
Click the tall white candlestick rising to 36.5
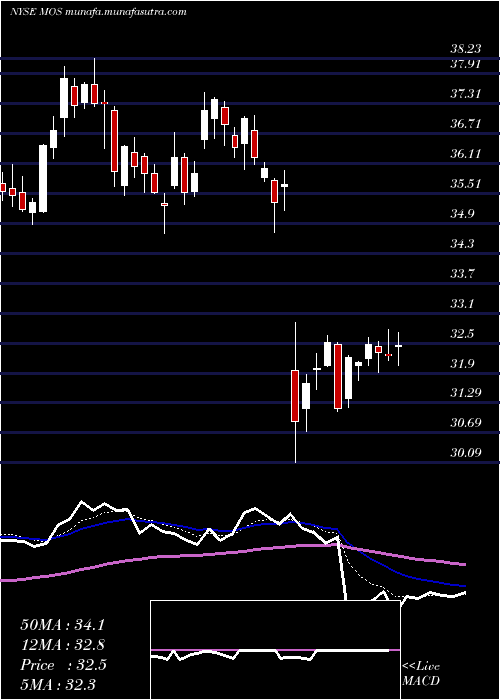pos(43,178)
